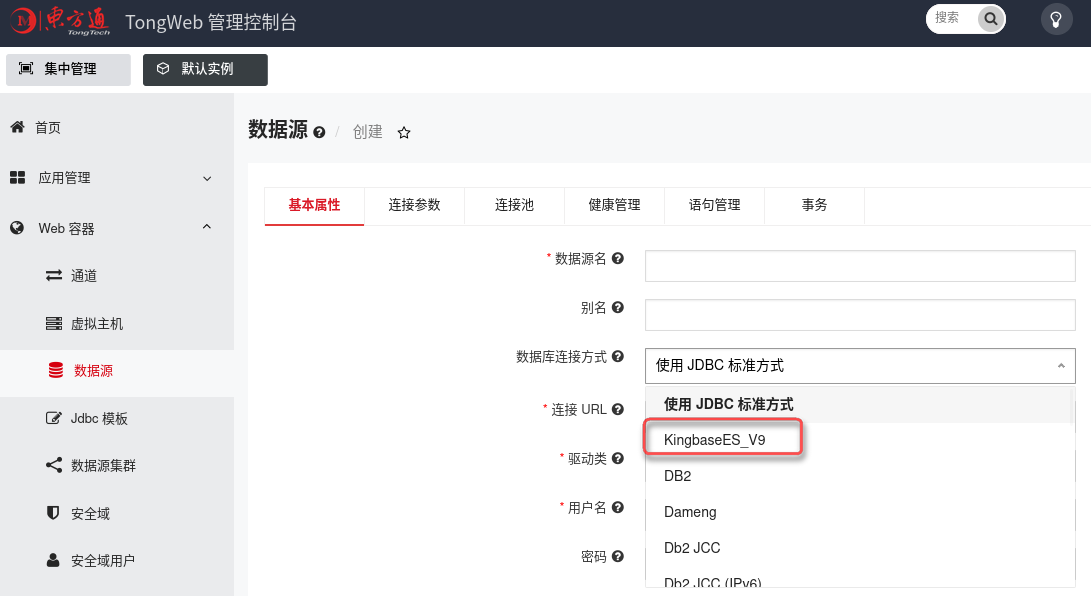Select 使用 JDBC 标准方式 in dropdown list

point(859,404)
